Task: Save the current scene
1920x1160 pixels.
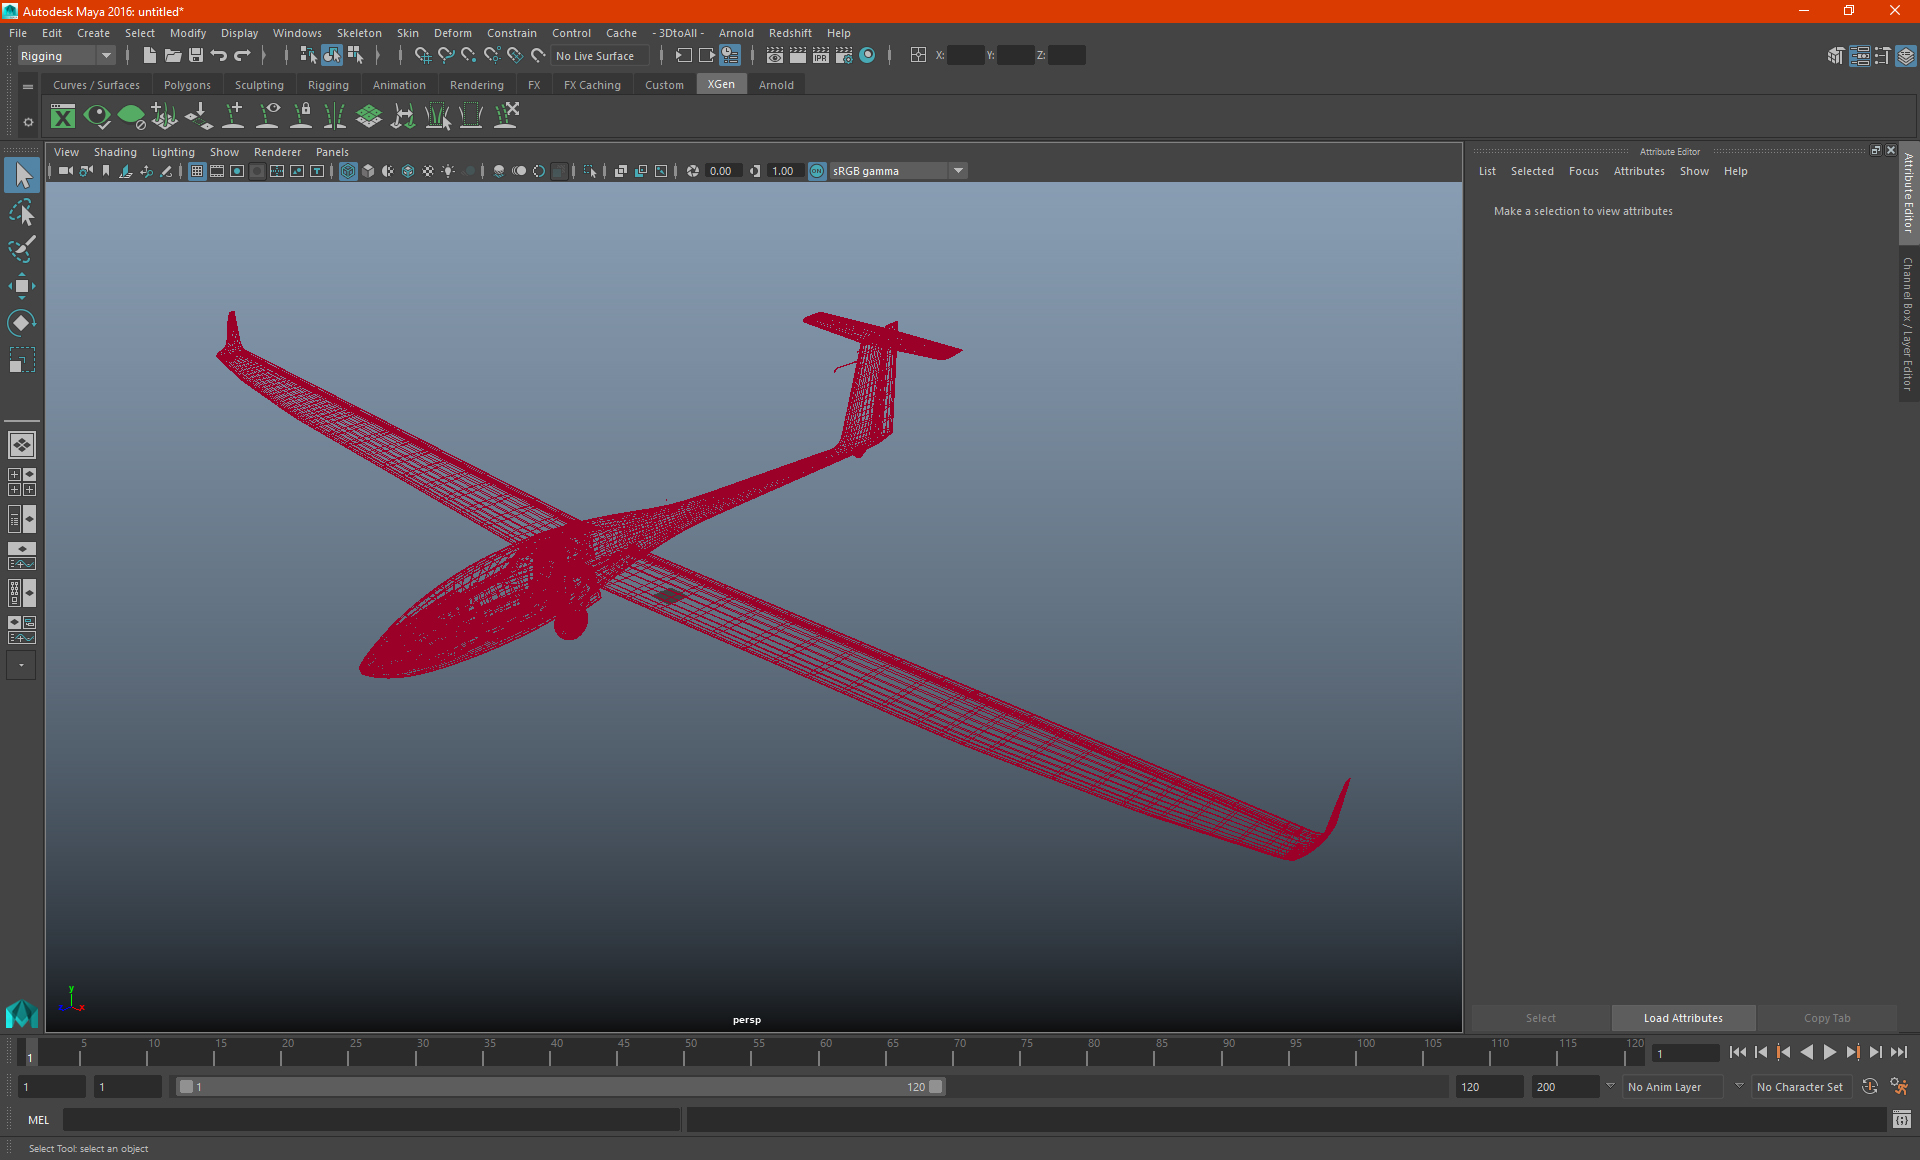Action: point(195,56)
